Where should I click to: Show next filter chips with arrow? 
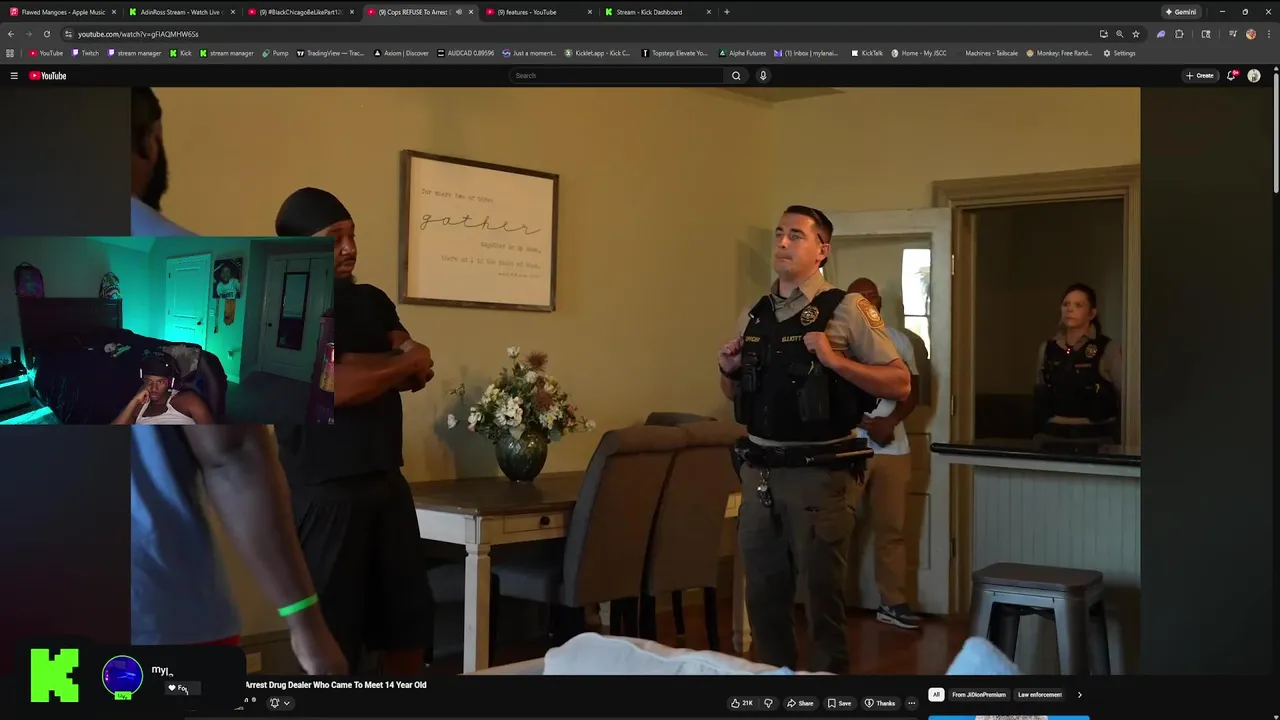(x=1079, y=695)
